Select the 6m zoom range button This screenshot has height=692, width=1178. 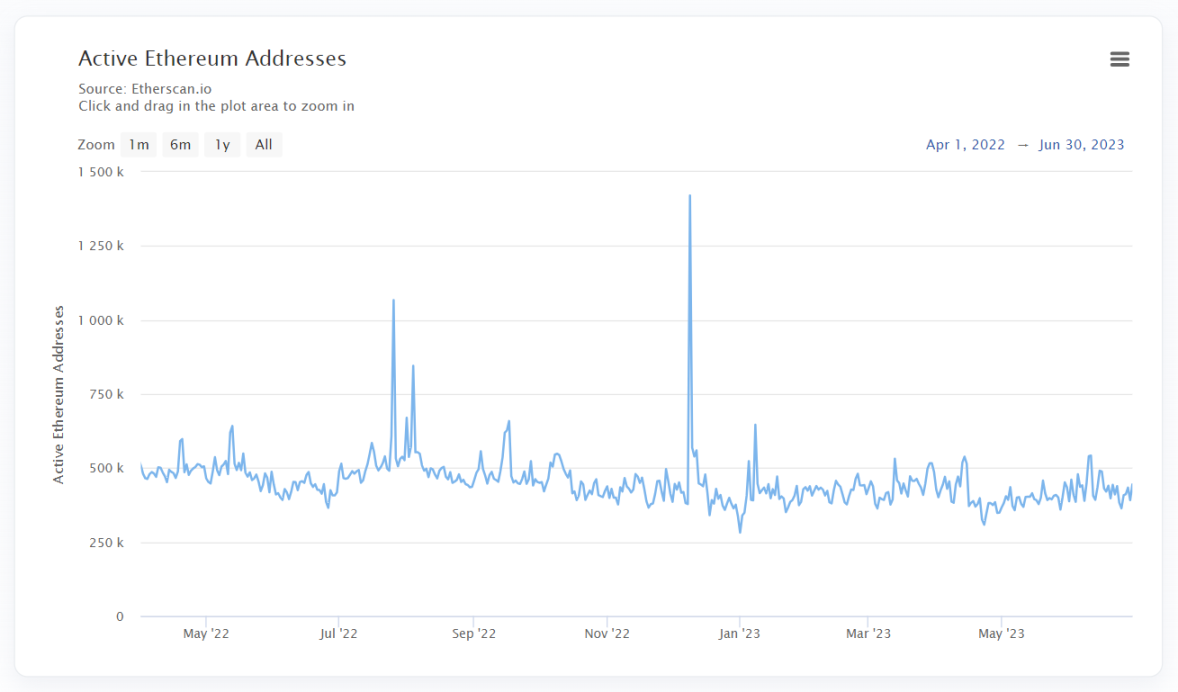coord(180,145)
